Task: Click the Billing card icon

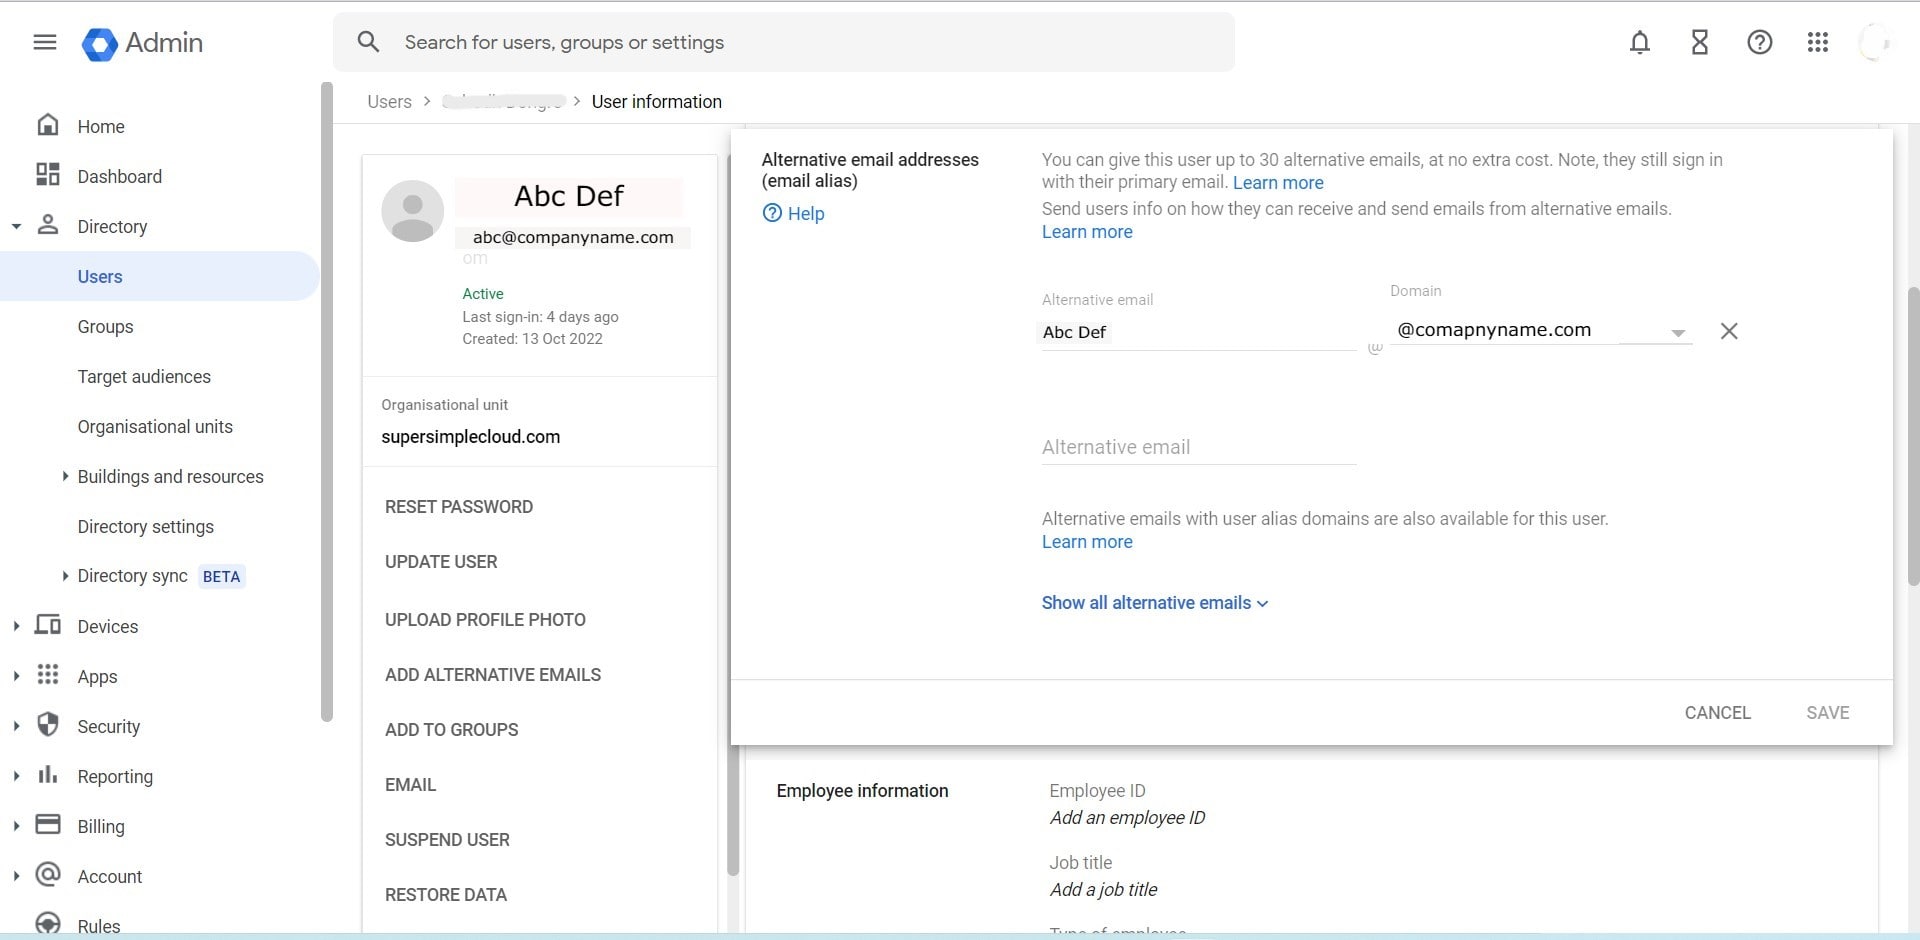Action: tap(47, 825)
